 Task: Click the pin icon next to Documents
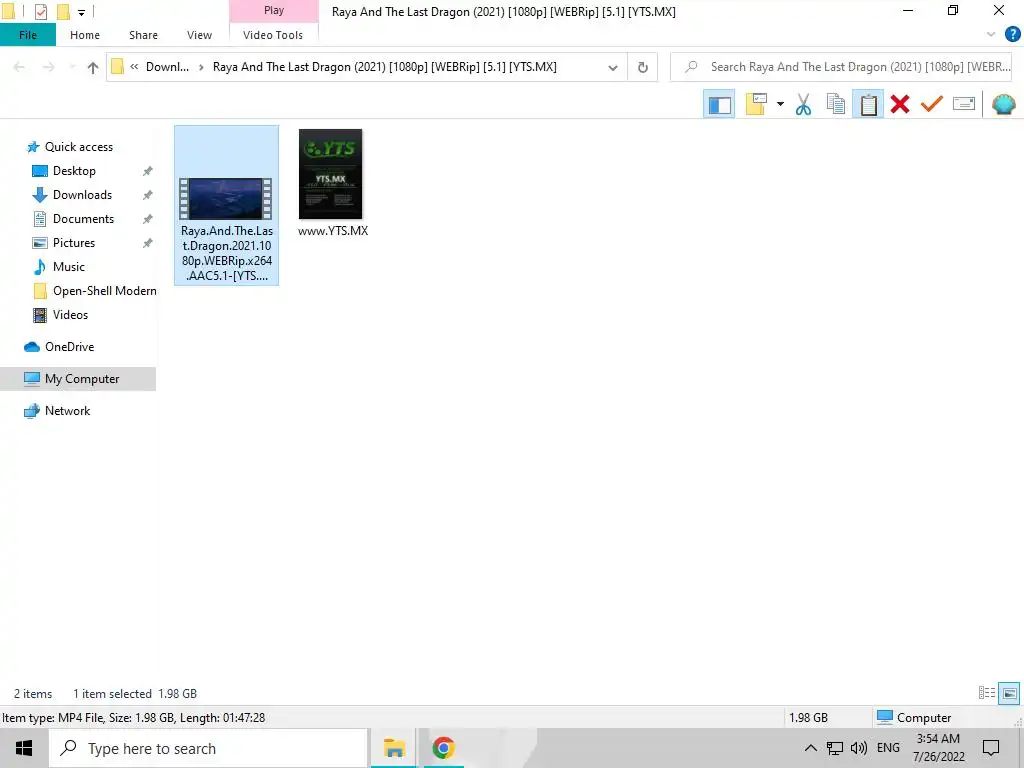click(x=148, y=219)
